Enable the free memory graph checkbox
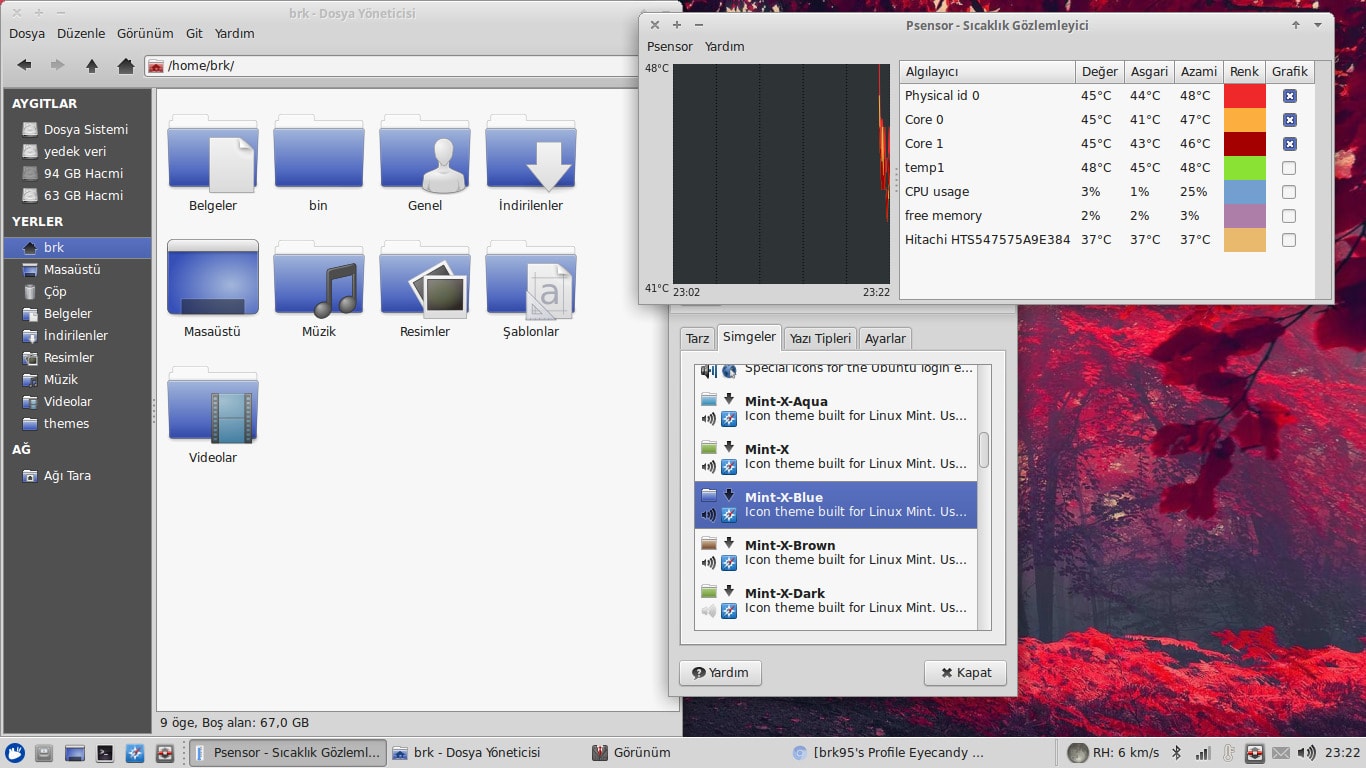1366x768 pixels. [1290, 215]
